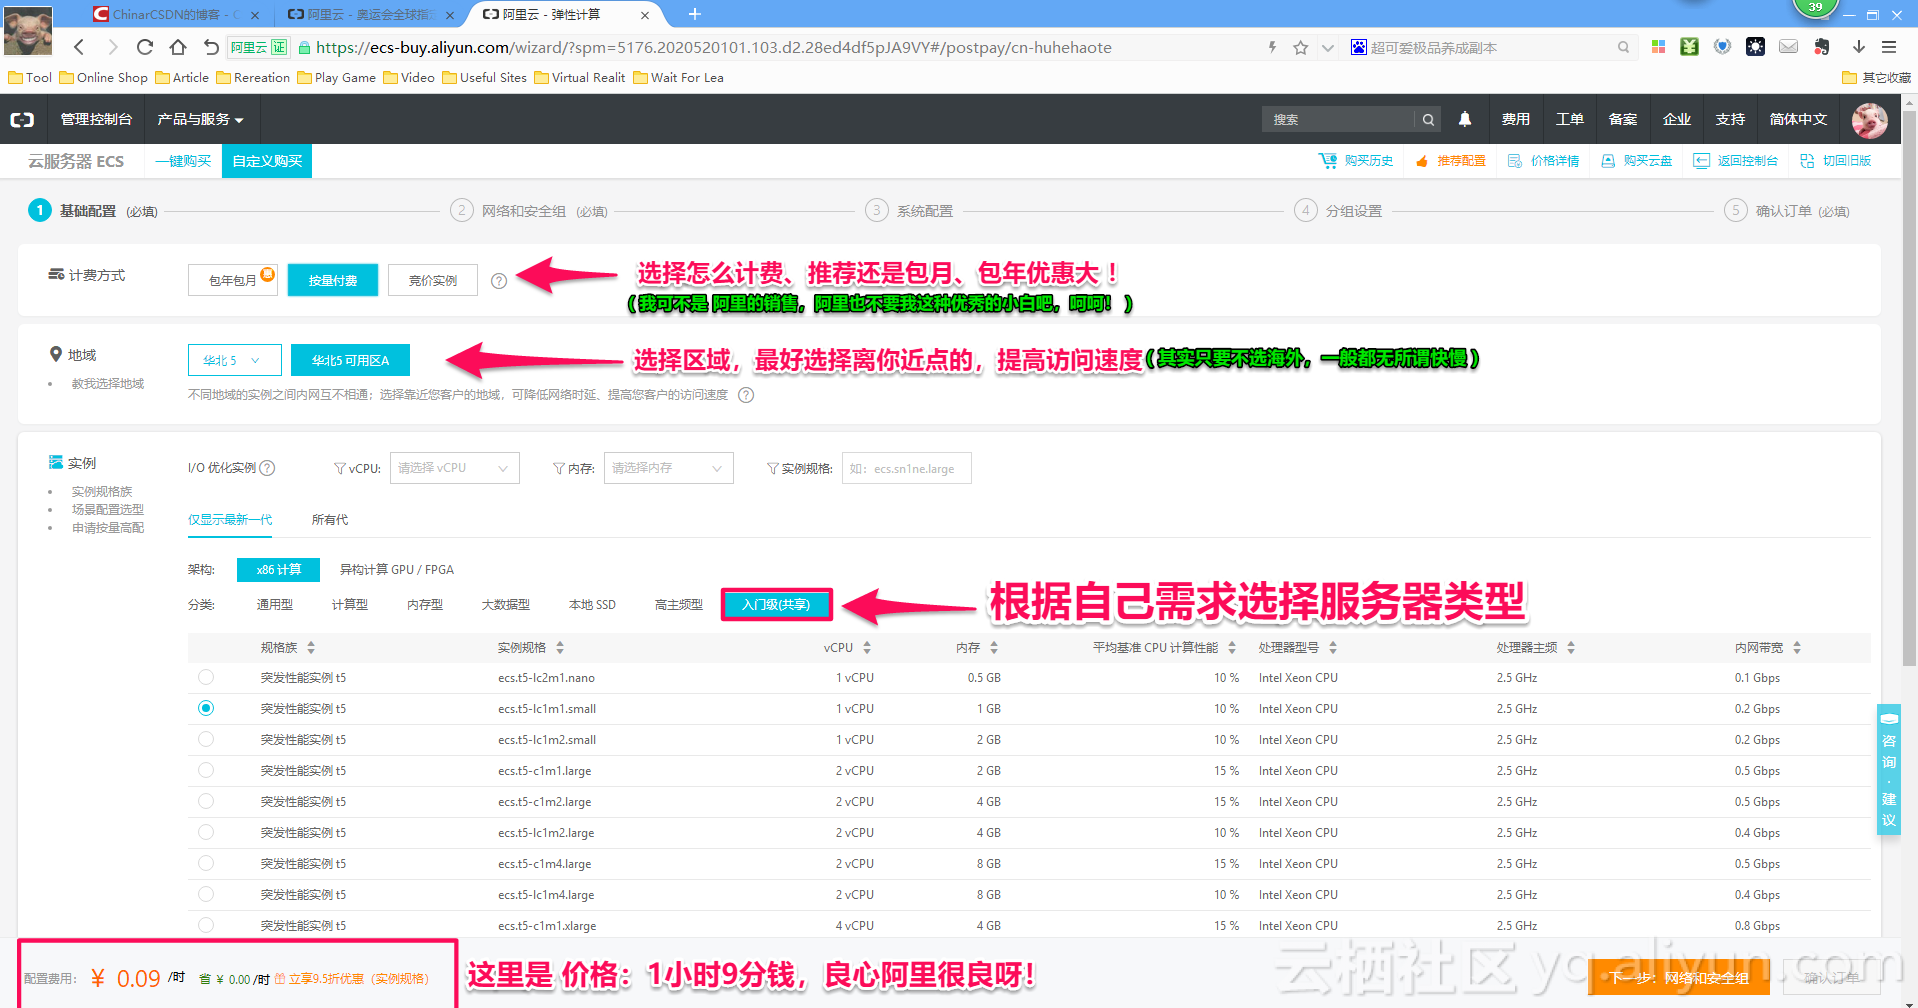Select radio for ecs.t5-lc1m4.large
The height and width of the screenshot is (1008, 1918).
pyautogui.click(x=206, y=894)
